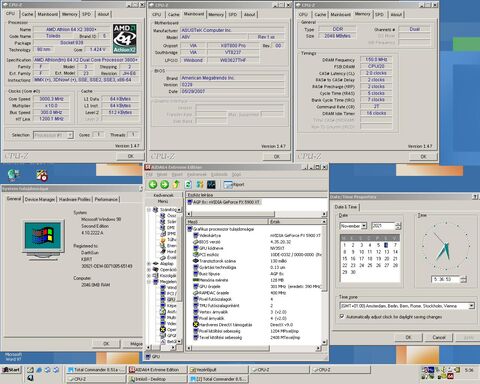Click the year spinner arrows in Date/Time
Image resolution: width=480 pixels, height=384 pixels.
[x=398, y=226]
